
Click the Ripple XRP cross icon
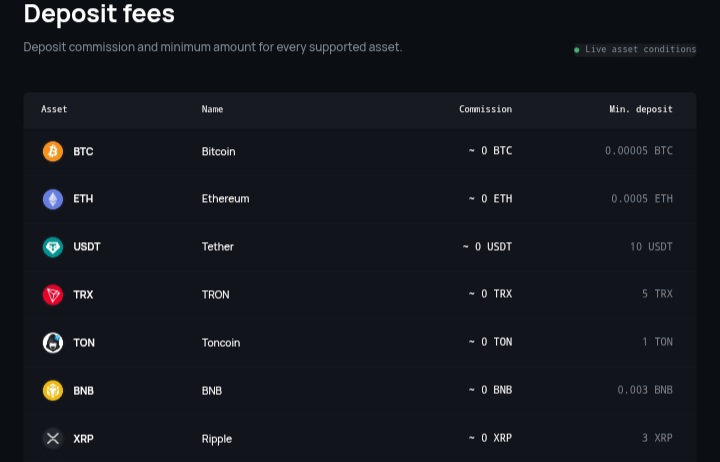pyautogui.click(x=53, y=438)
